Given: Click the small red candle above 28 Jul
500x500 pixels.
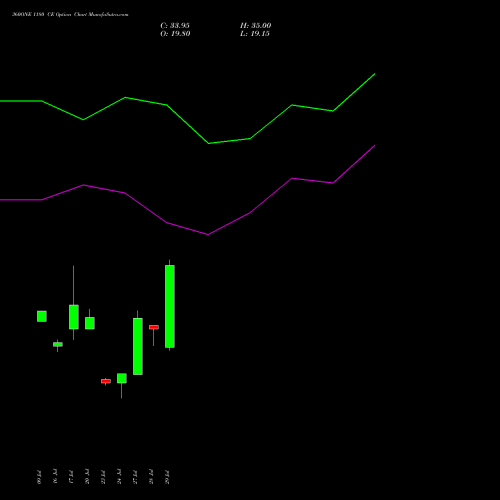Looking at the screenshot, I should click(154, 327).
